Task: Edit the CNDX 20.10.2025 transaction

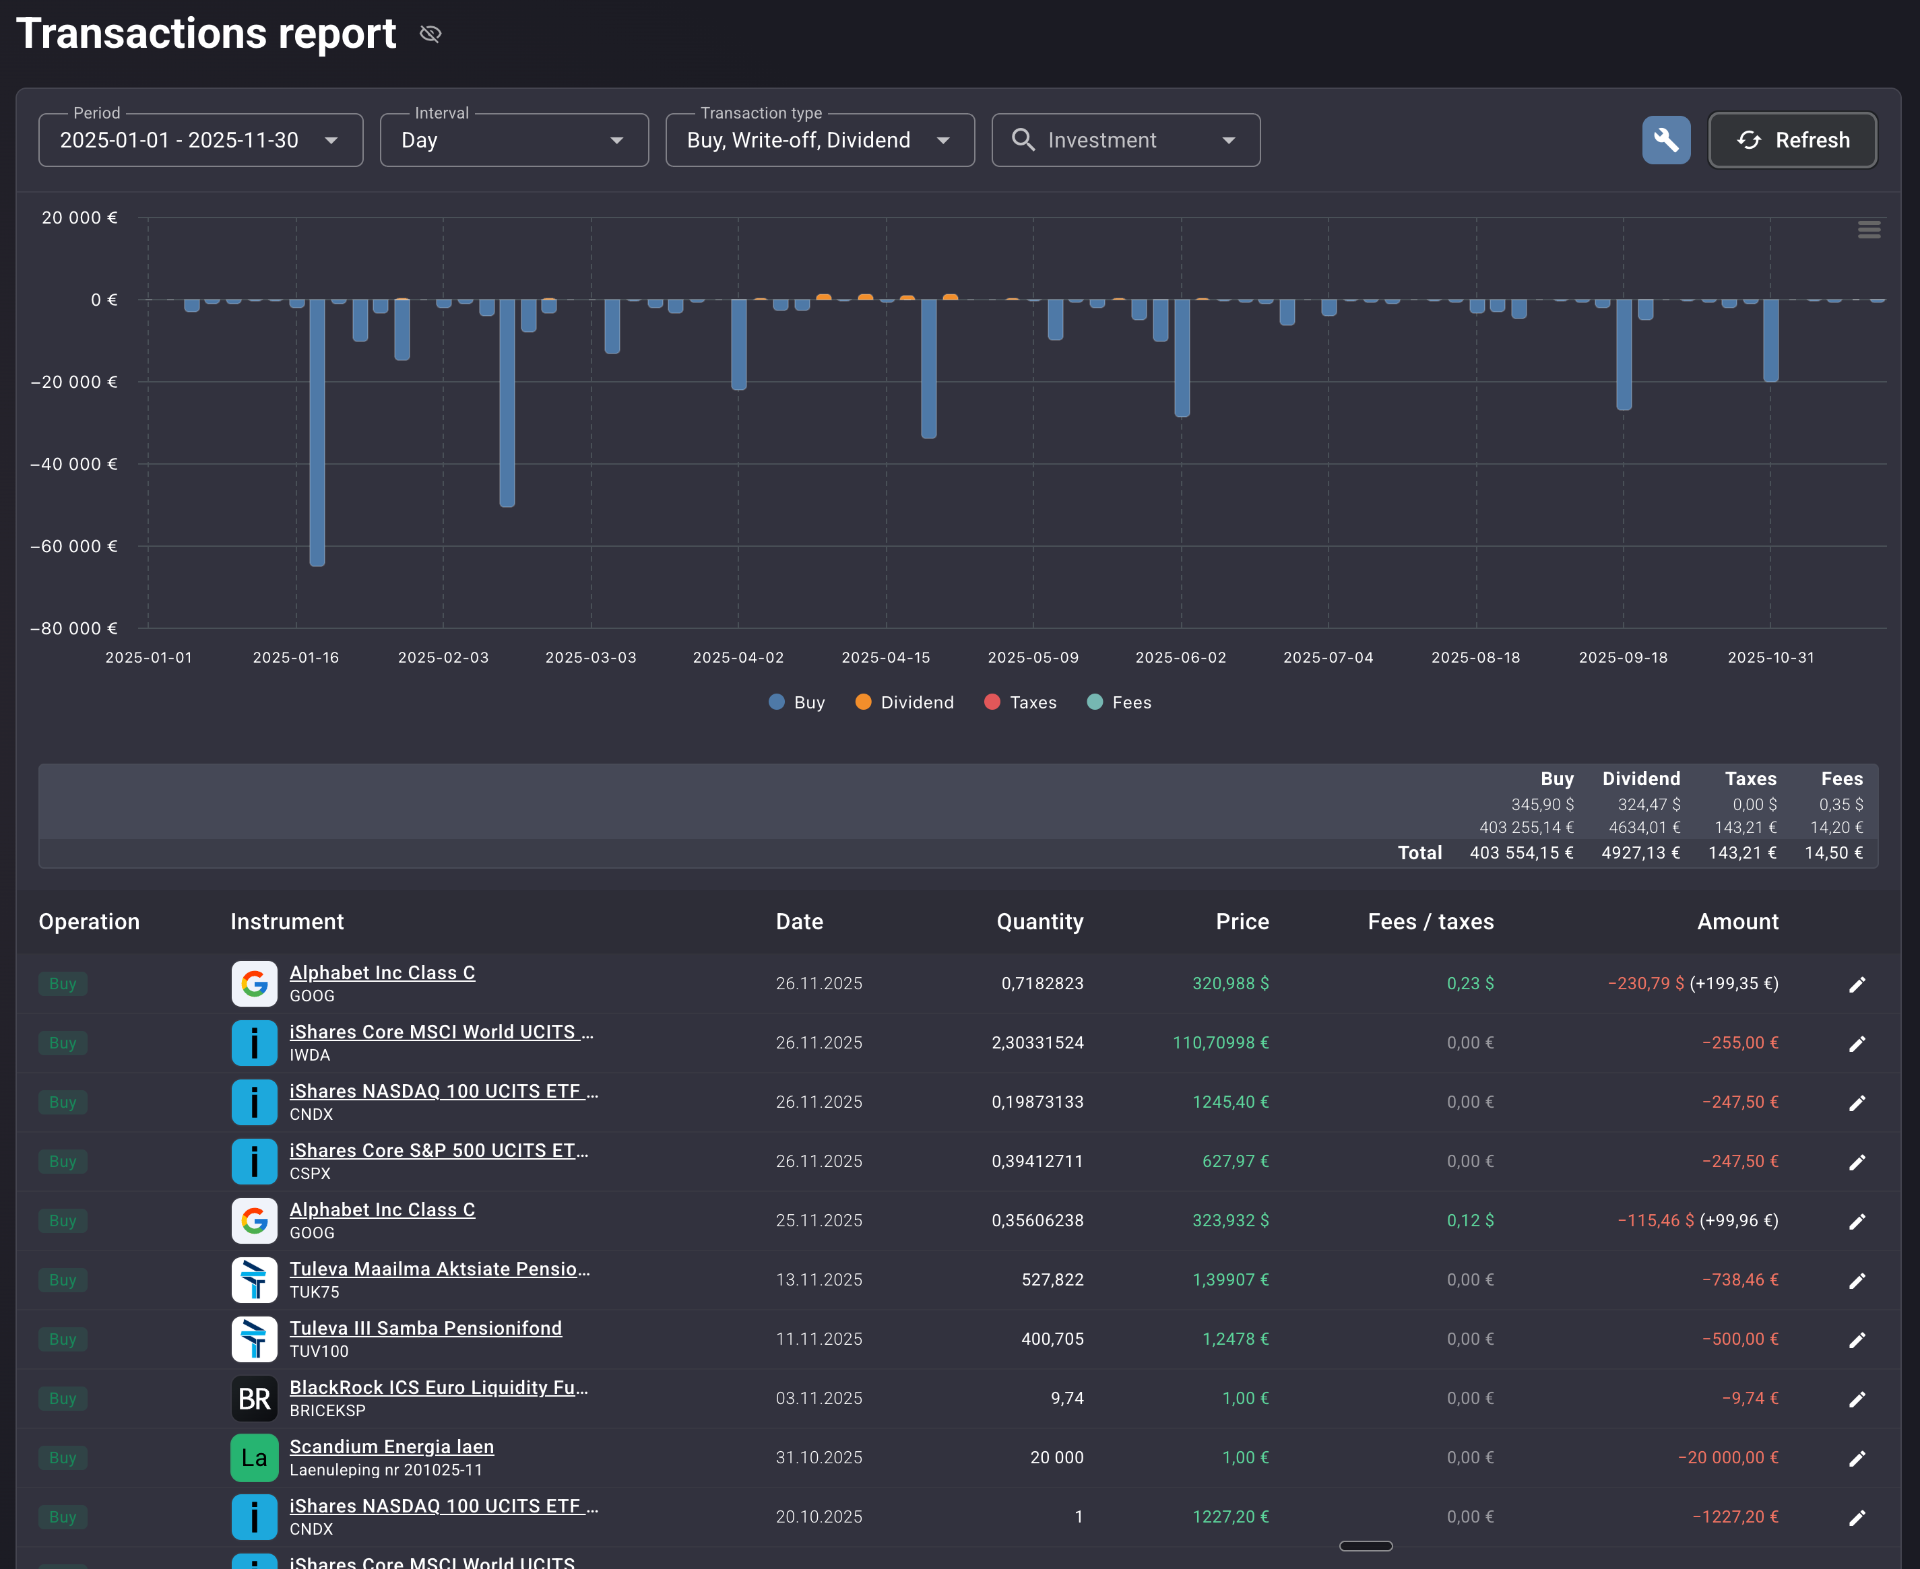Action: pos(1857,1517)
